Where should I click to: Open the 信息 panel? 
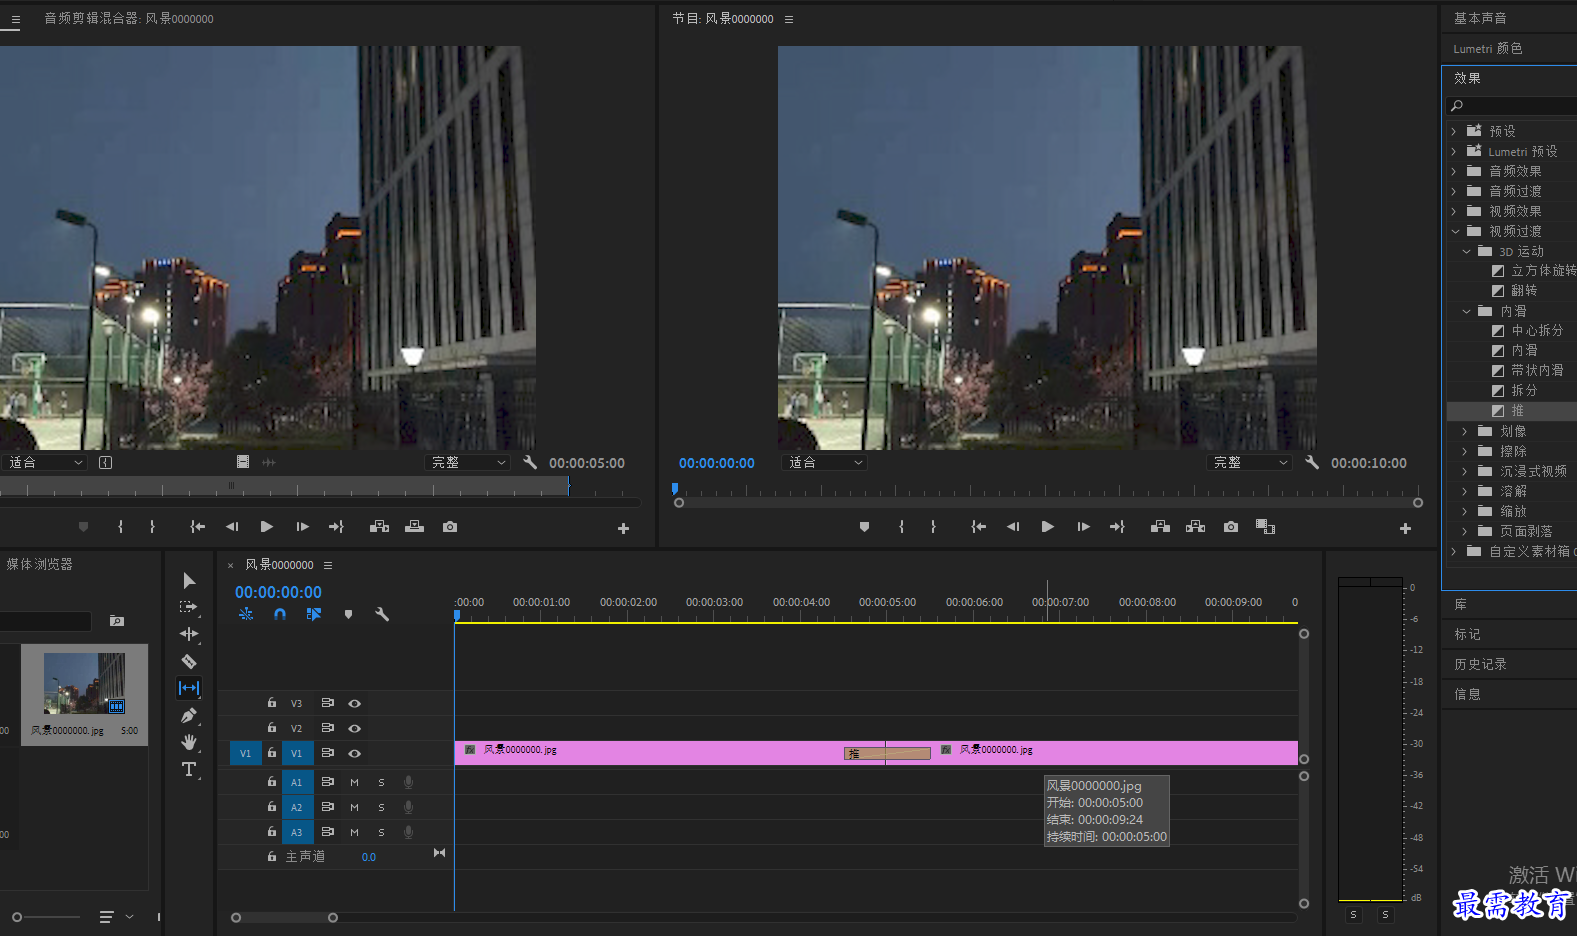point(1467,695)
